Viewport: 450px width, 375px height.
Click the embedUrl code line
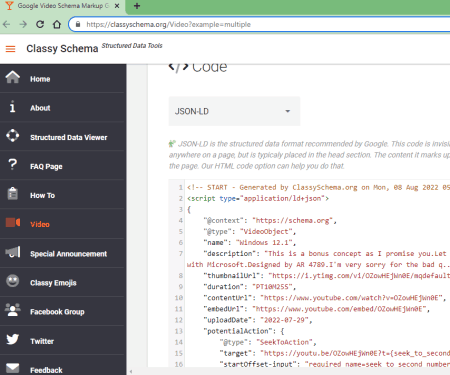point(317,309)
